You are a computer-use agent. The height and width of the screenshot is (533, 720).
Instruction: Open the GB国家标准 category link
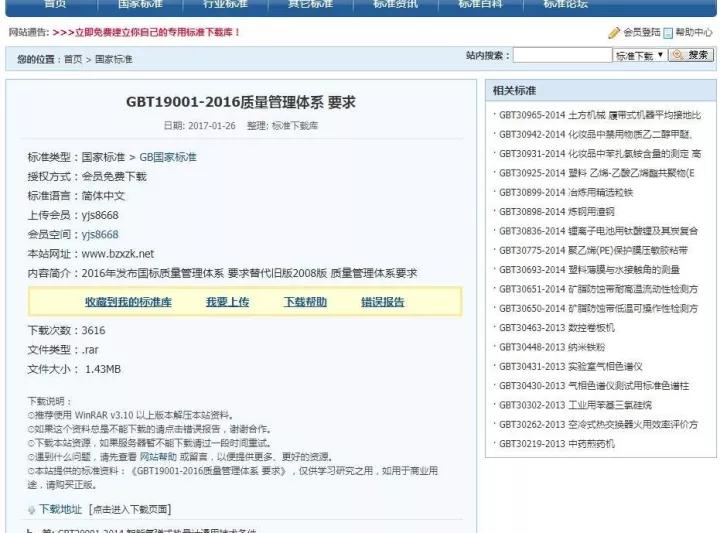[168, 157]
